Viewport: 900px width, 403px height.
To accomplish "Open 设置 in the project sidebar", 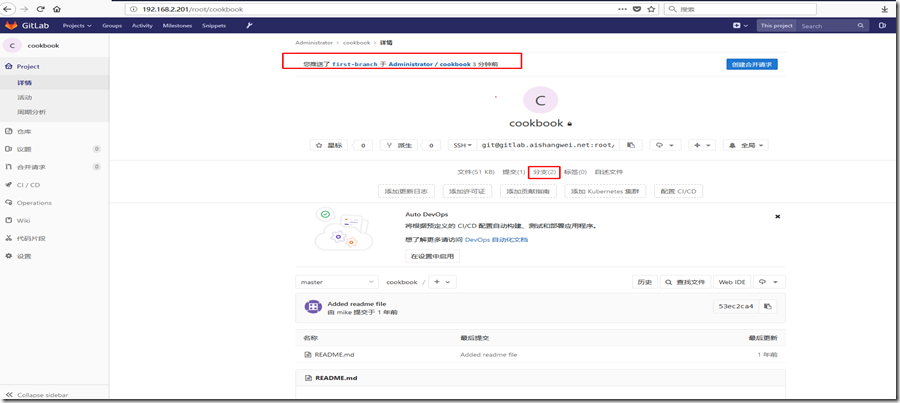I will click(24, 256).
